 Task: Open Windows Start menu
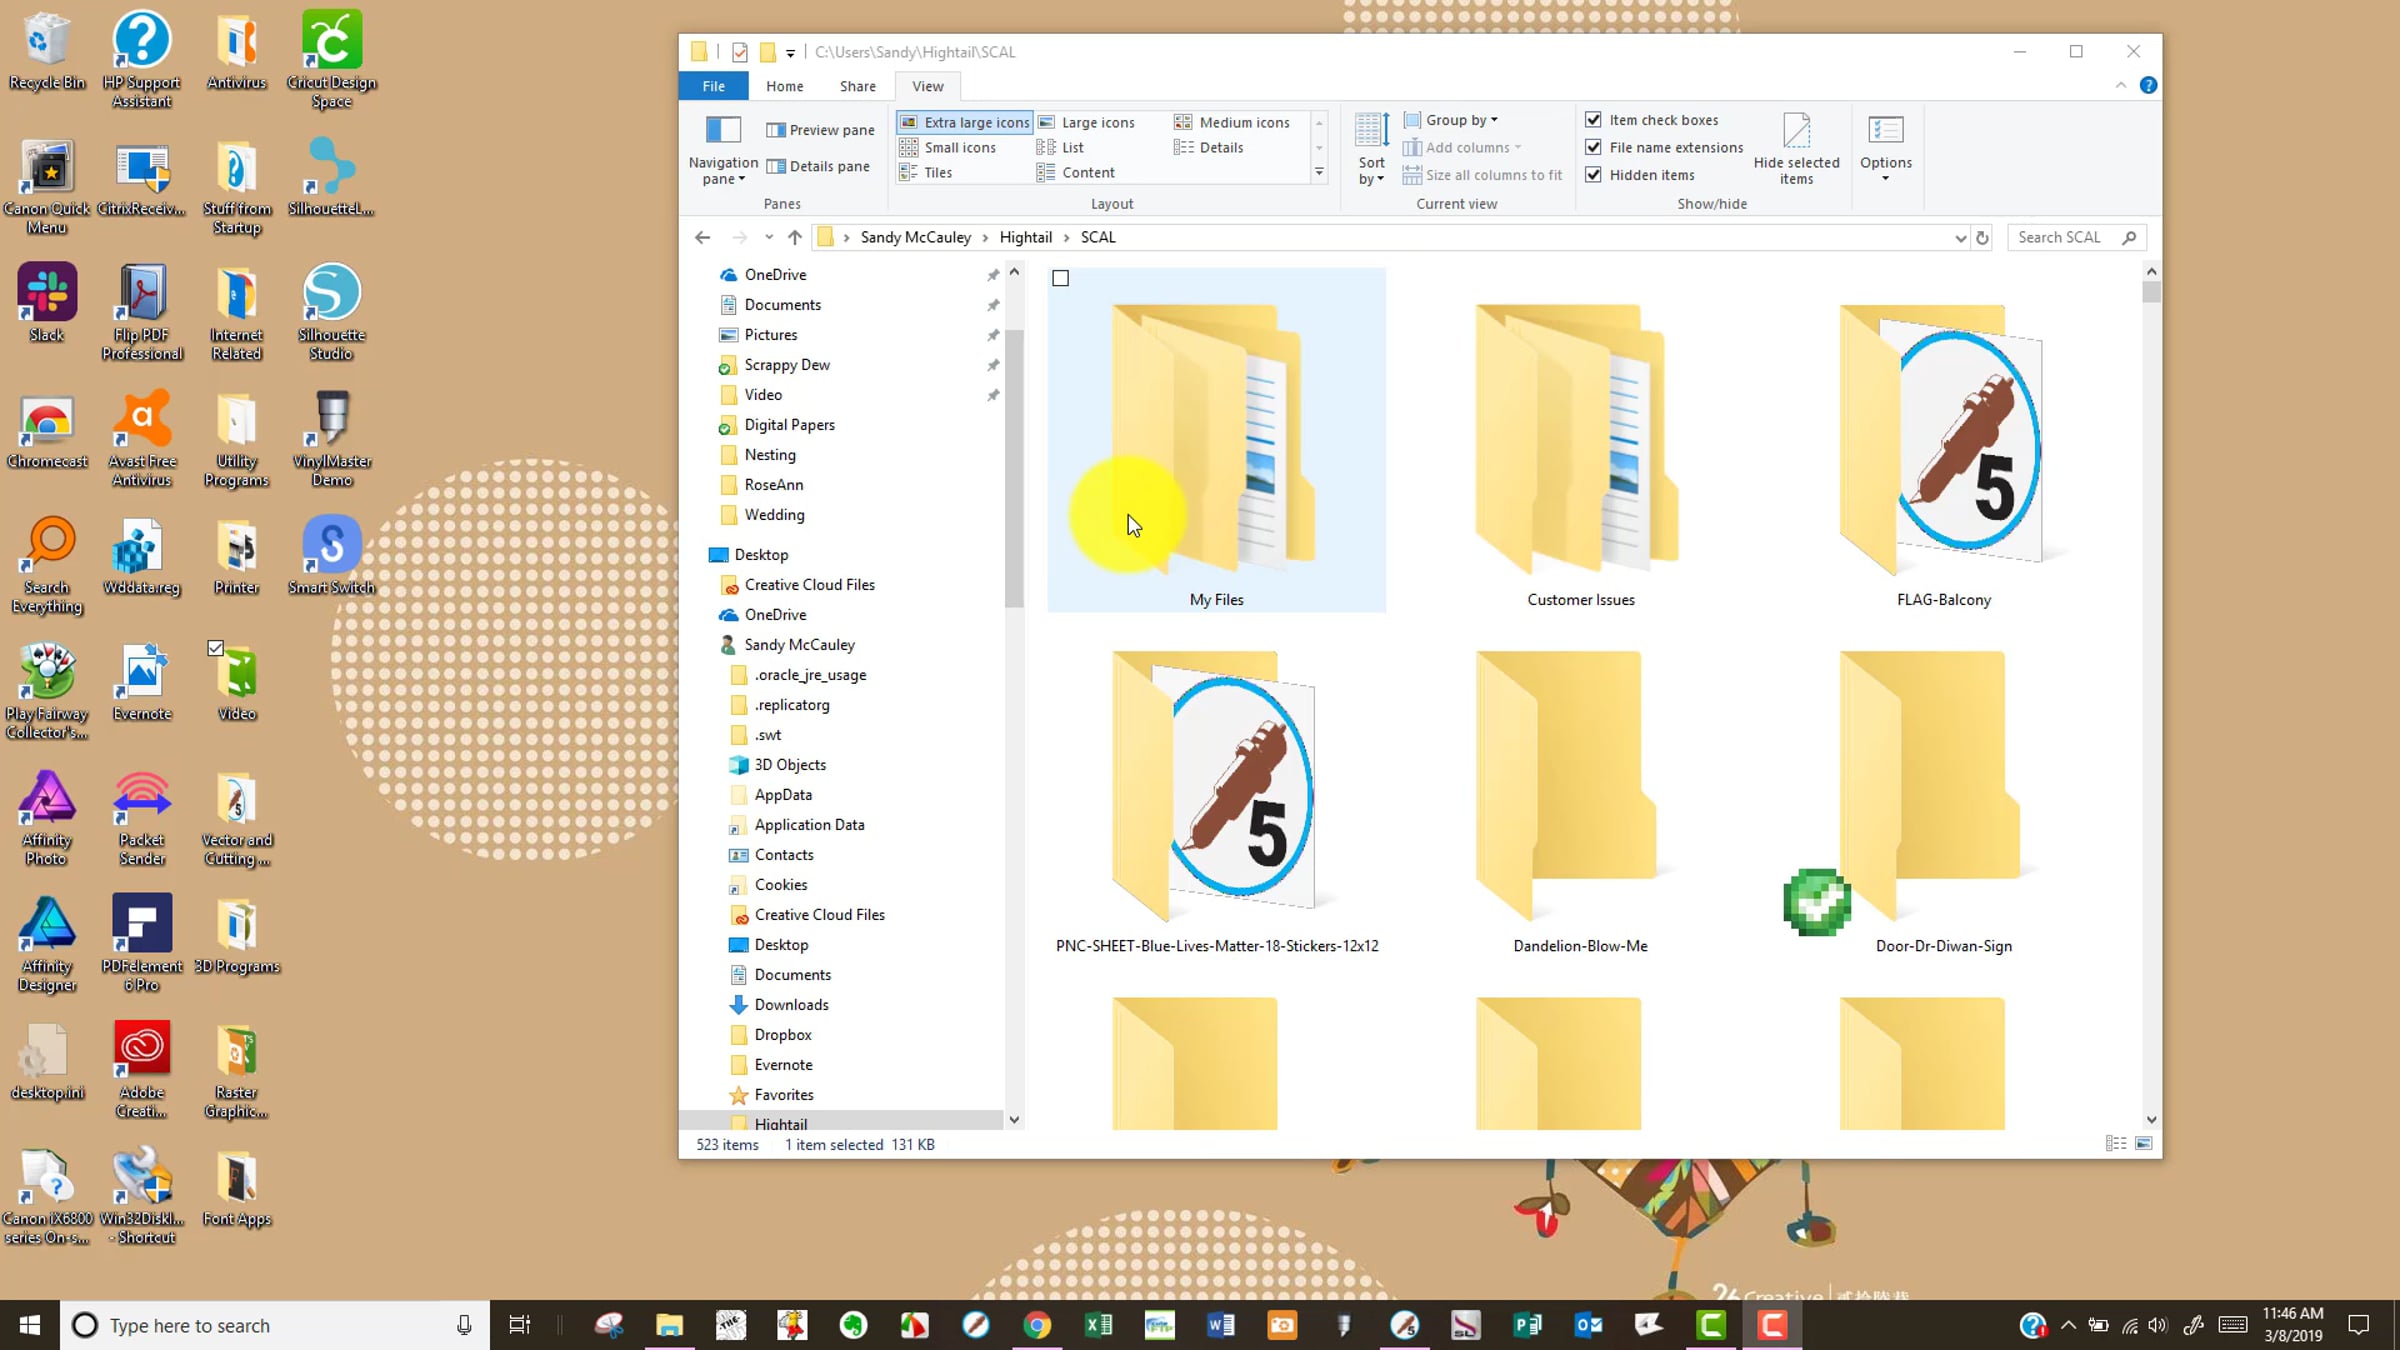coord(30,1325)
